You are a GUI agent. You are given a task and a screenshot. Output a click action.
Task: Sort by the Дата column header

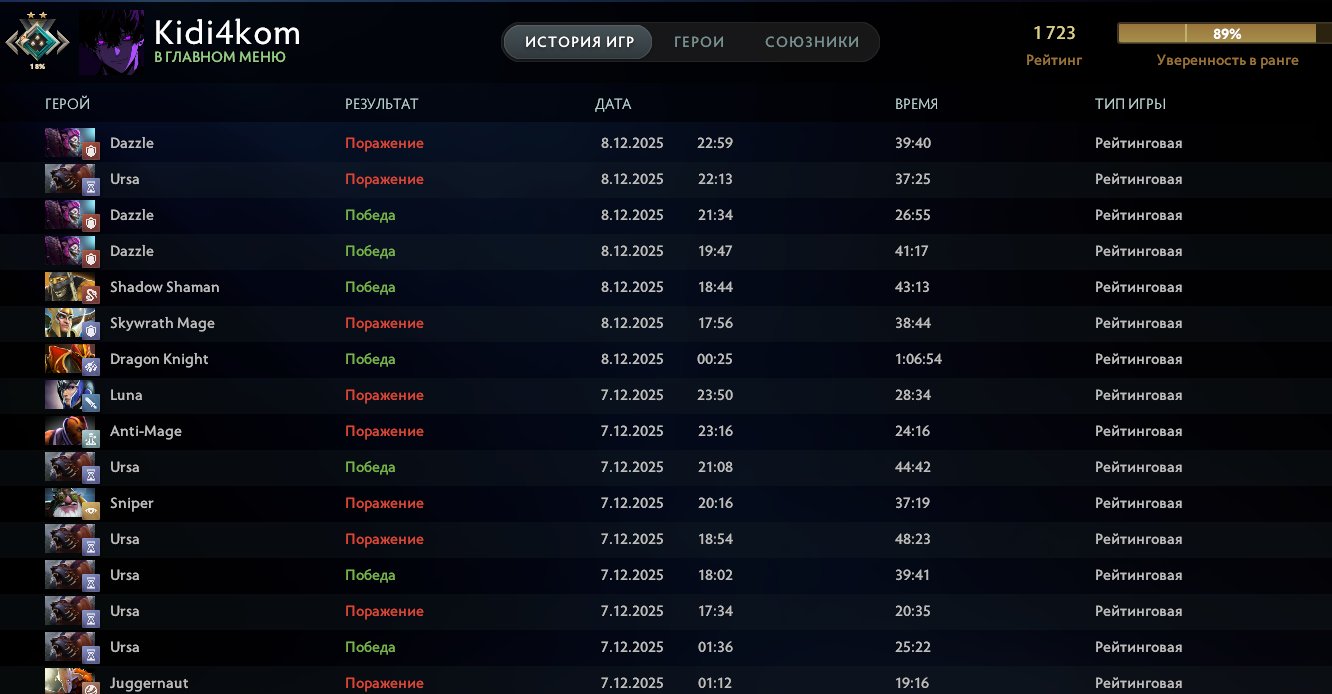coord(613,104)
